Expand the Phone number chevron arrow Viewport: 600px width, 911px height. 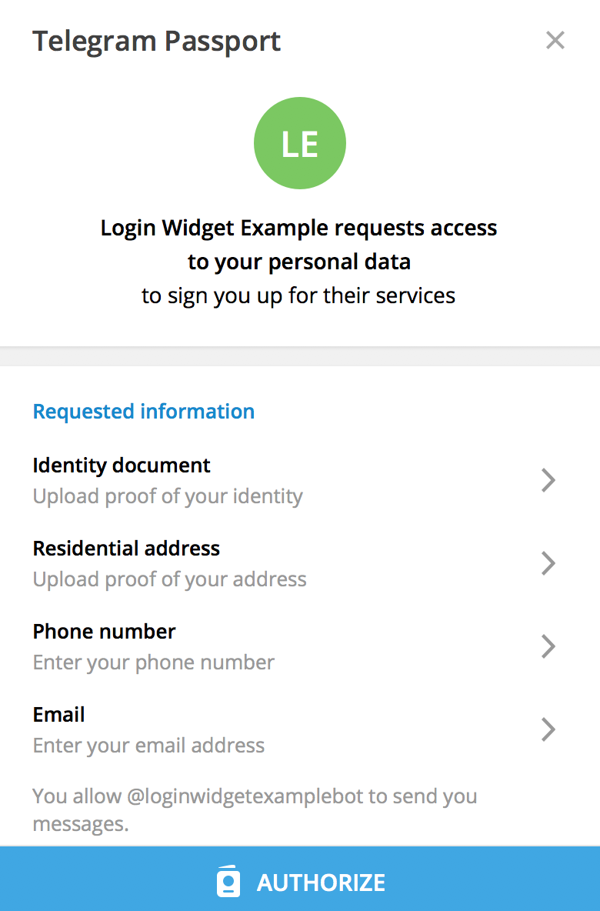pos(548,647)
